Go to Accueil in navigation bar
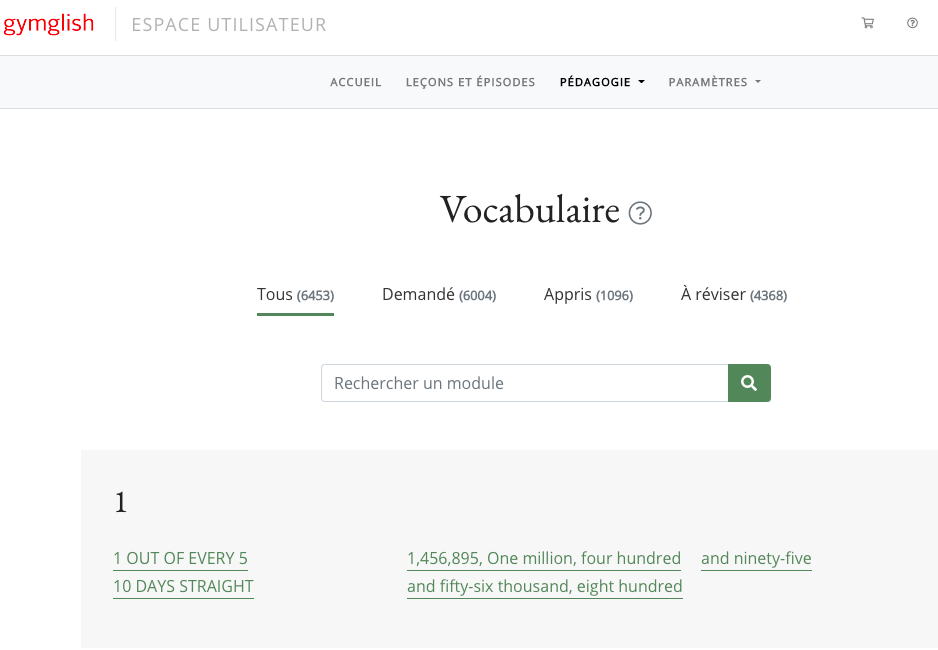This screenshot has height=650, width=938. click(356, 82)
